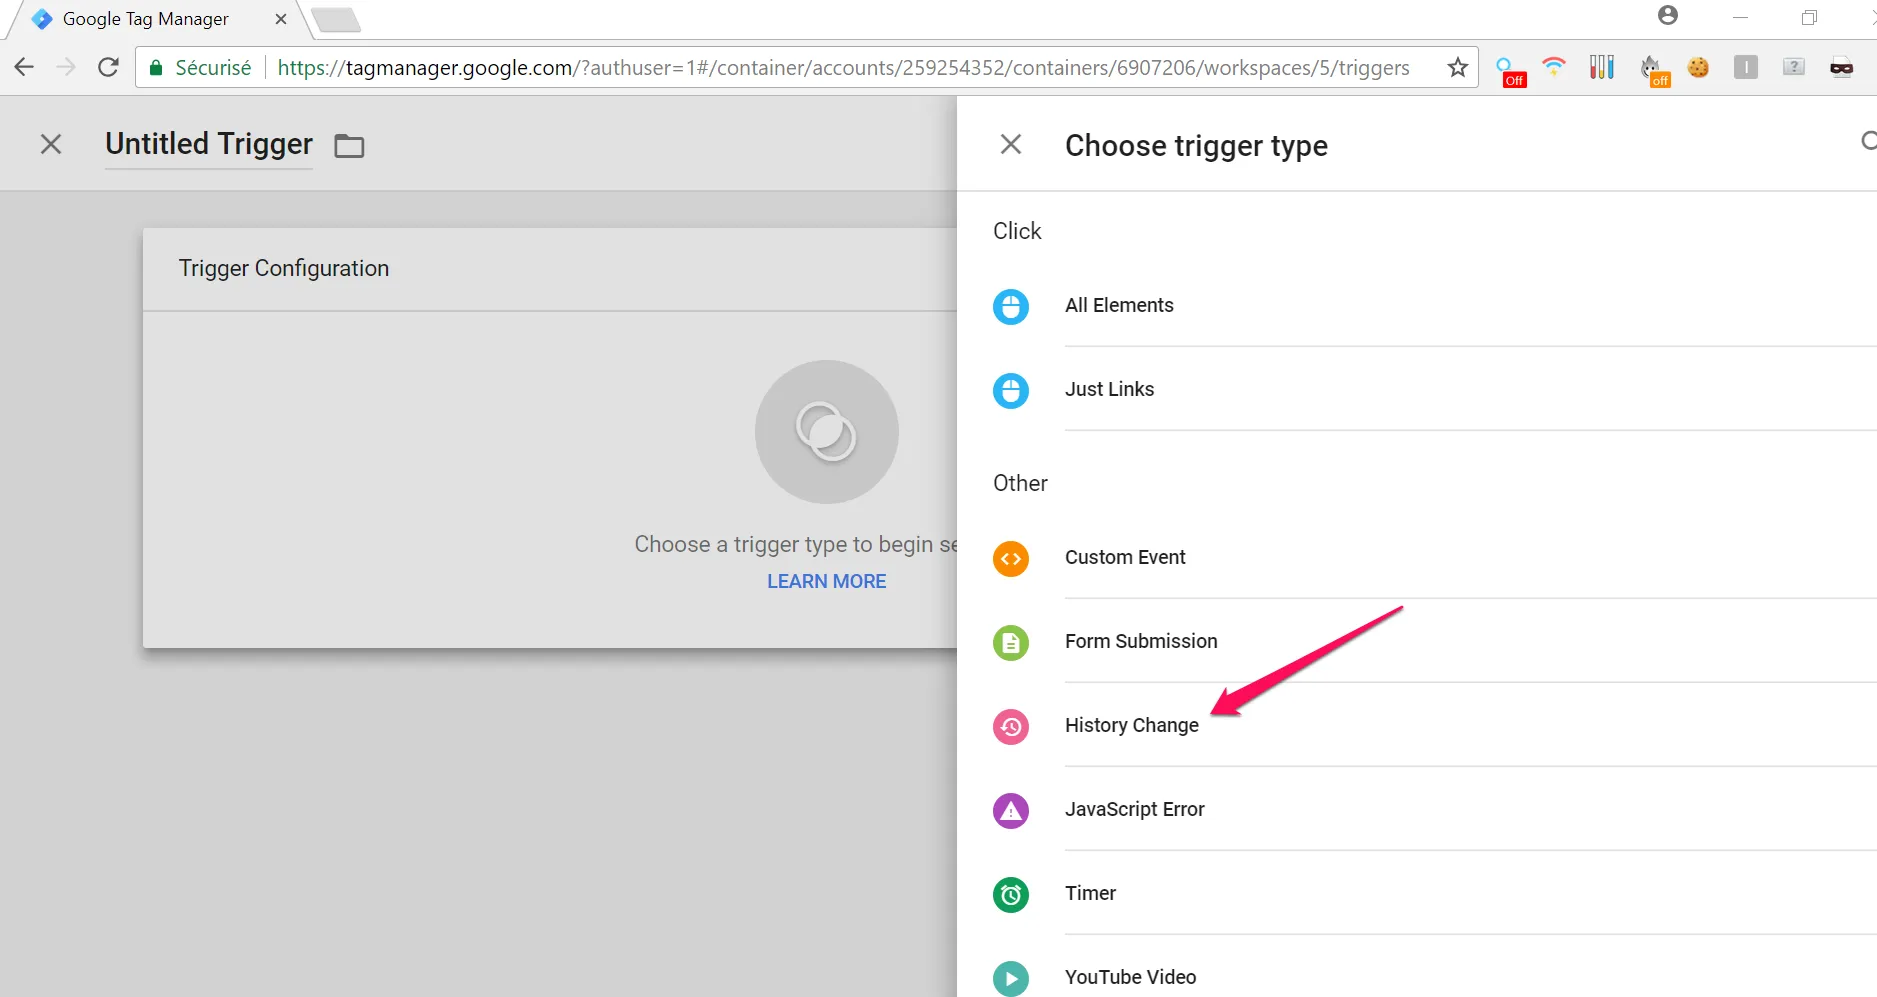Select the purple JavaScript Error icon

[1010, 810]
